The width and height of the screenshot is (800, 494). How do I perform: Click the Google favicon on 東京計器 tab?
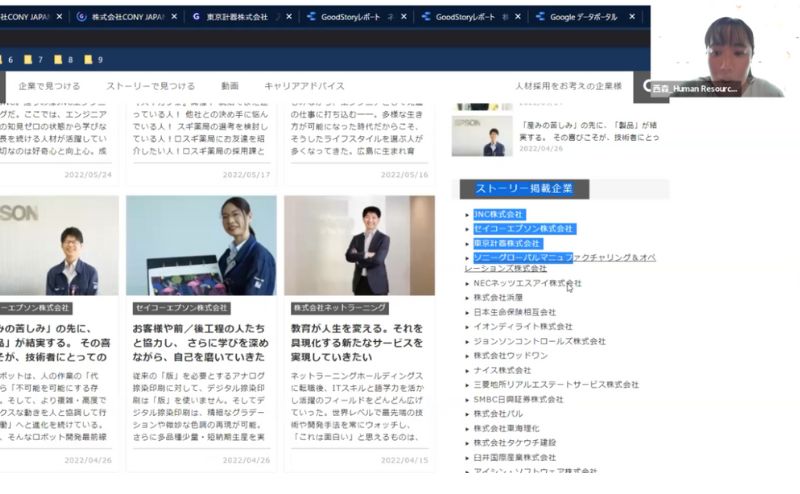point(196,17)
